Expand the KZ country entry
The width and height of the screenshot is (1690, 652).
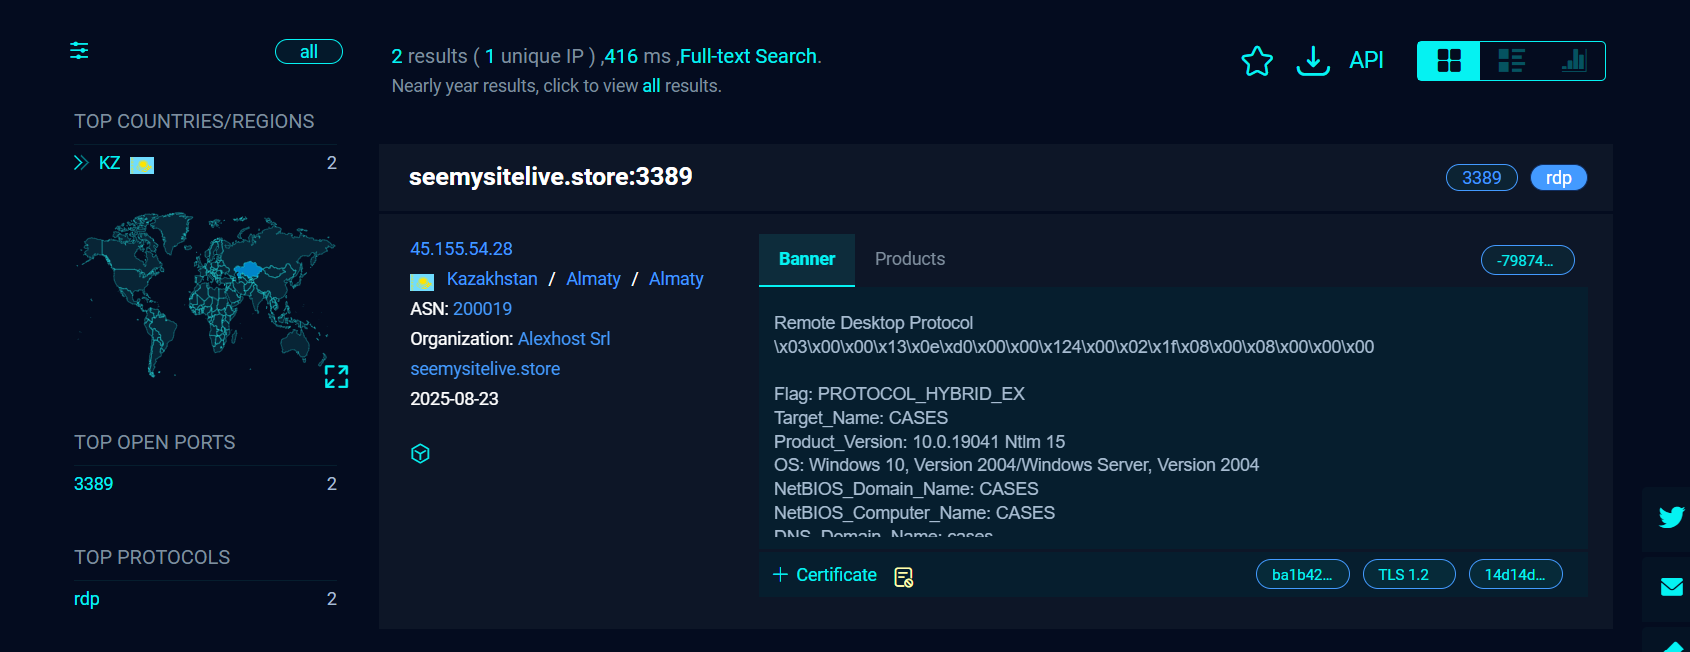[81, 163]
